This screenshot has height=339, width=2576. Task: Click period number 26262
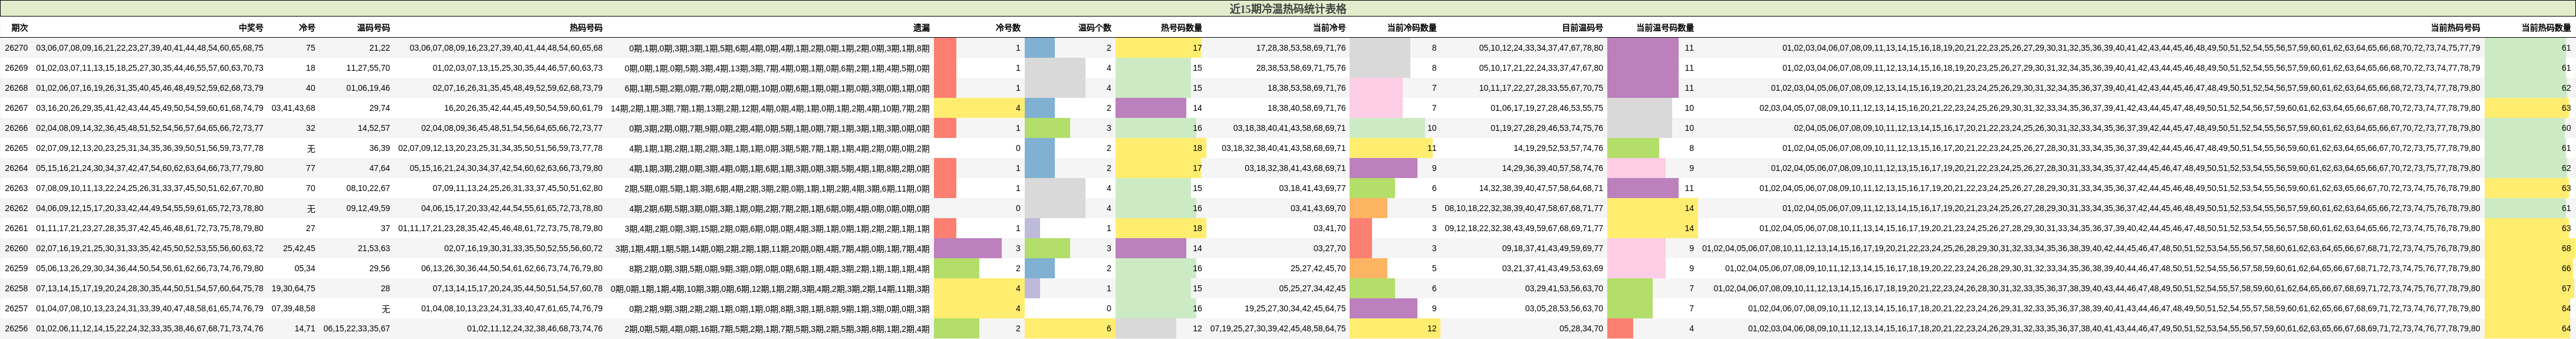(x=16, y=208)
